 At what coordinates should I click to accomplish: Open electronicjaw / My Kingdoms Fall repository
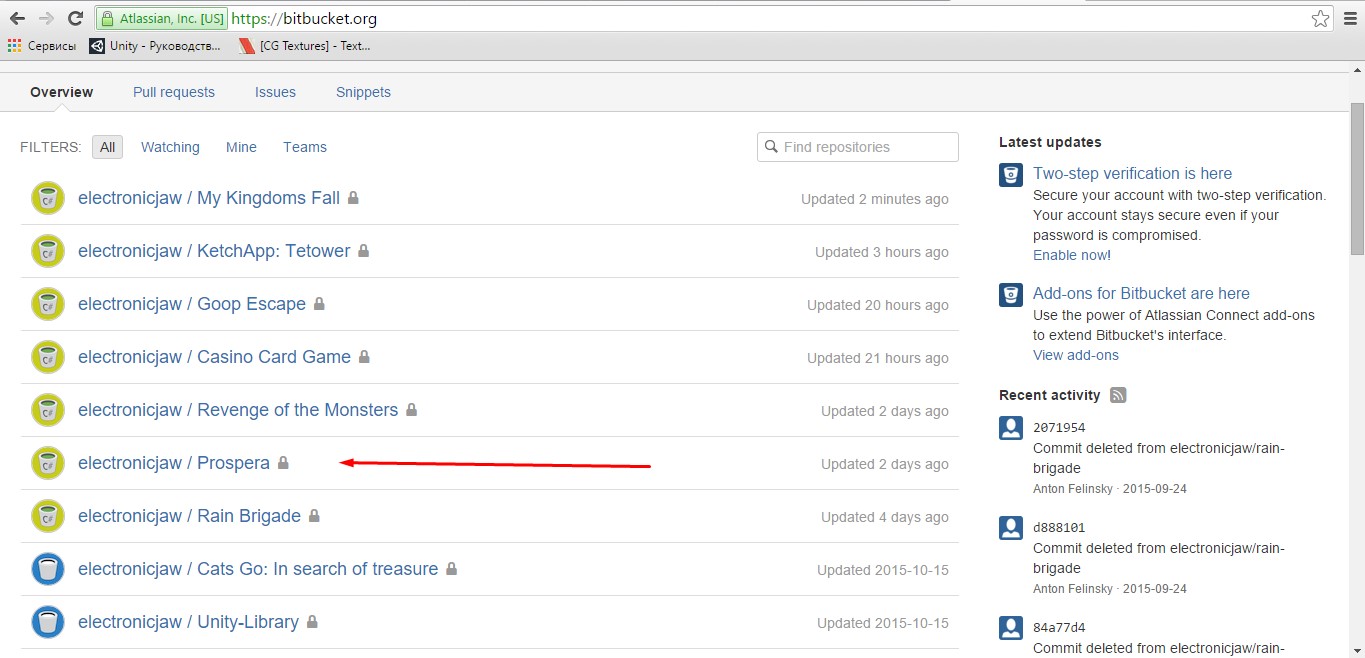click(209, 198)
